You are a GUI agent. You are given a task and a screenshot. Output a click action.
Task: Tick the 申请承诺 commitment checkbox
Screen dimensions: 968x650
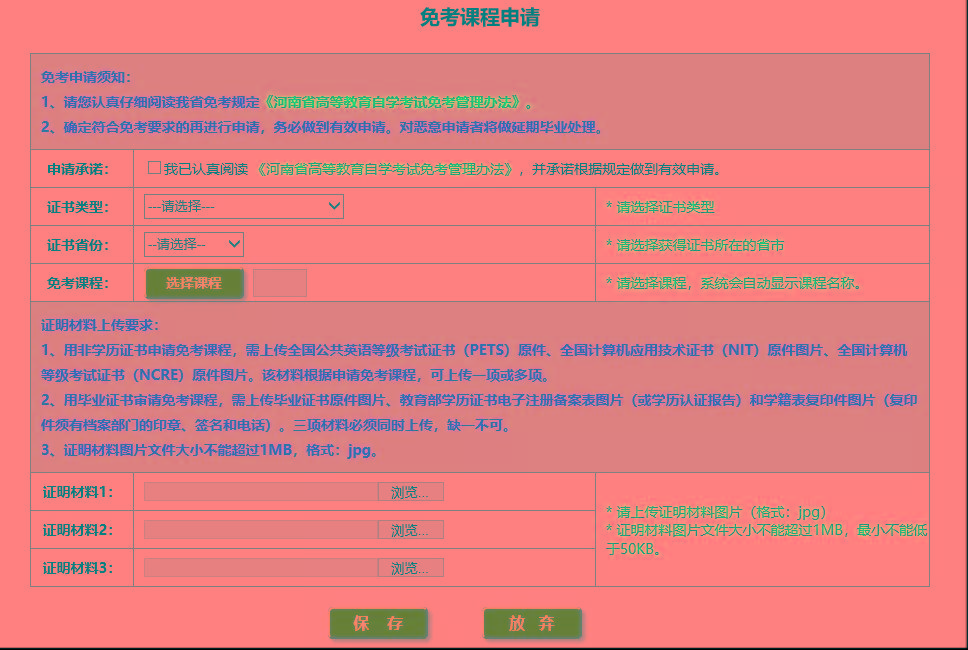click(155, 167)
